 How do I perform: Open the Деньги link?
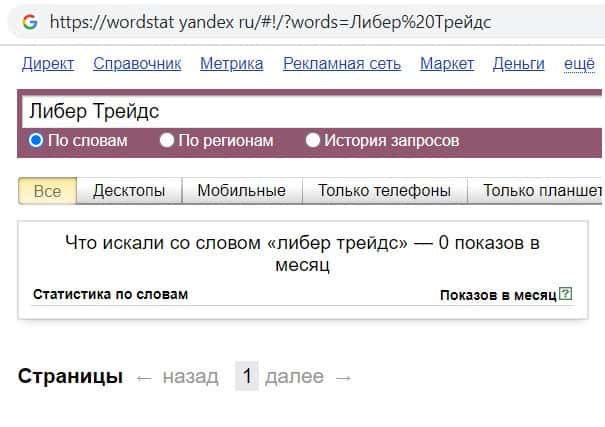[519, 64]
